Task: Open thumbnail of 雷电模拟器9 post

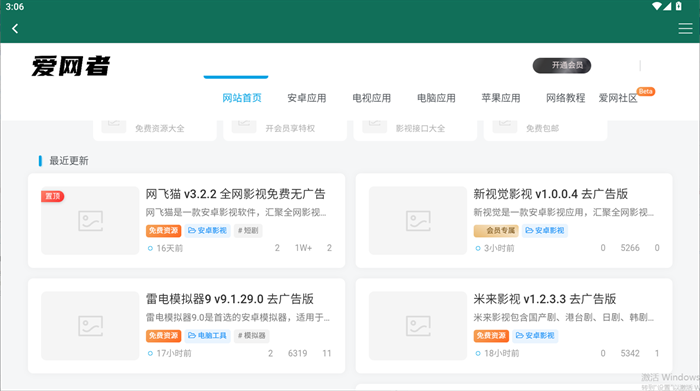Action: (x=90, y=326)
